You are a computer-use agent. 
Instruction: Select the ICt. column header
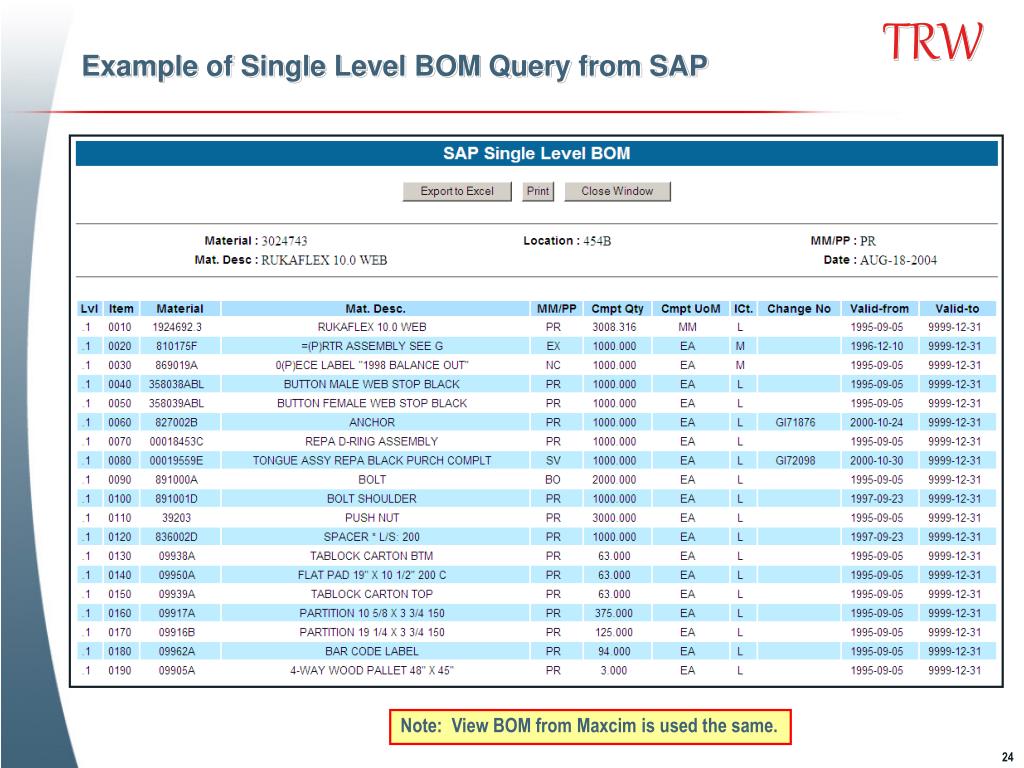coord(743,308)
